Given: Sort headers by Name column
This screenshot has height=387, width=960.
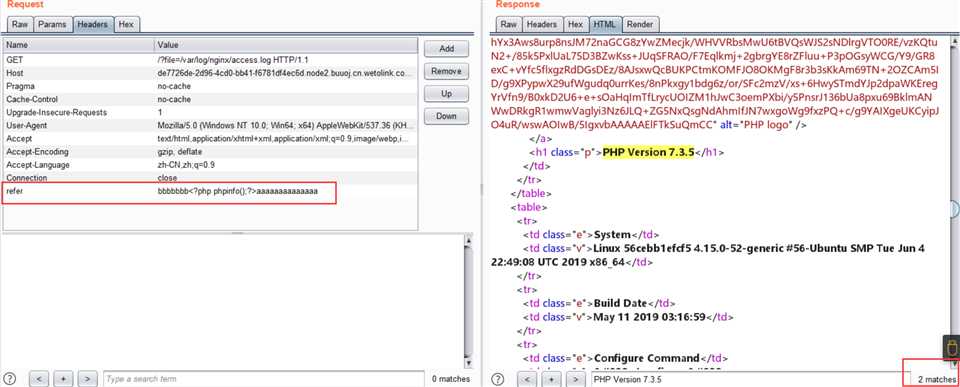Looking at the screenshot, I should (79, 45).
